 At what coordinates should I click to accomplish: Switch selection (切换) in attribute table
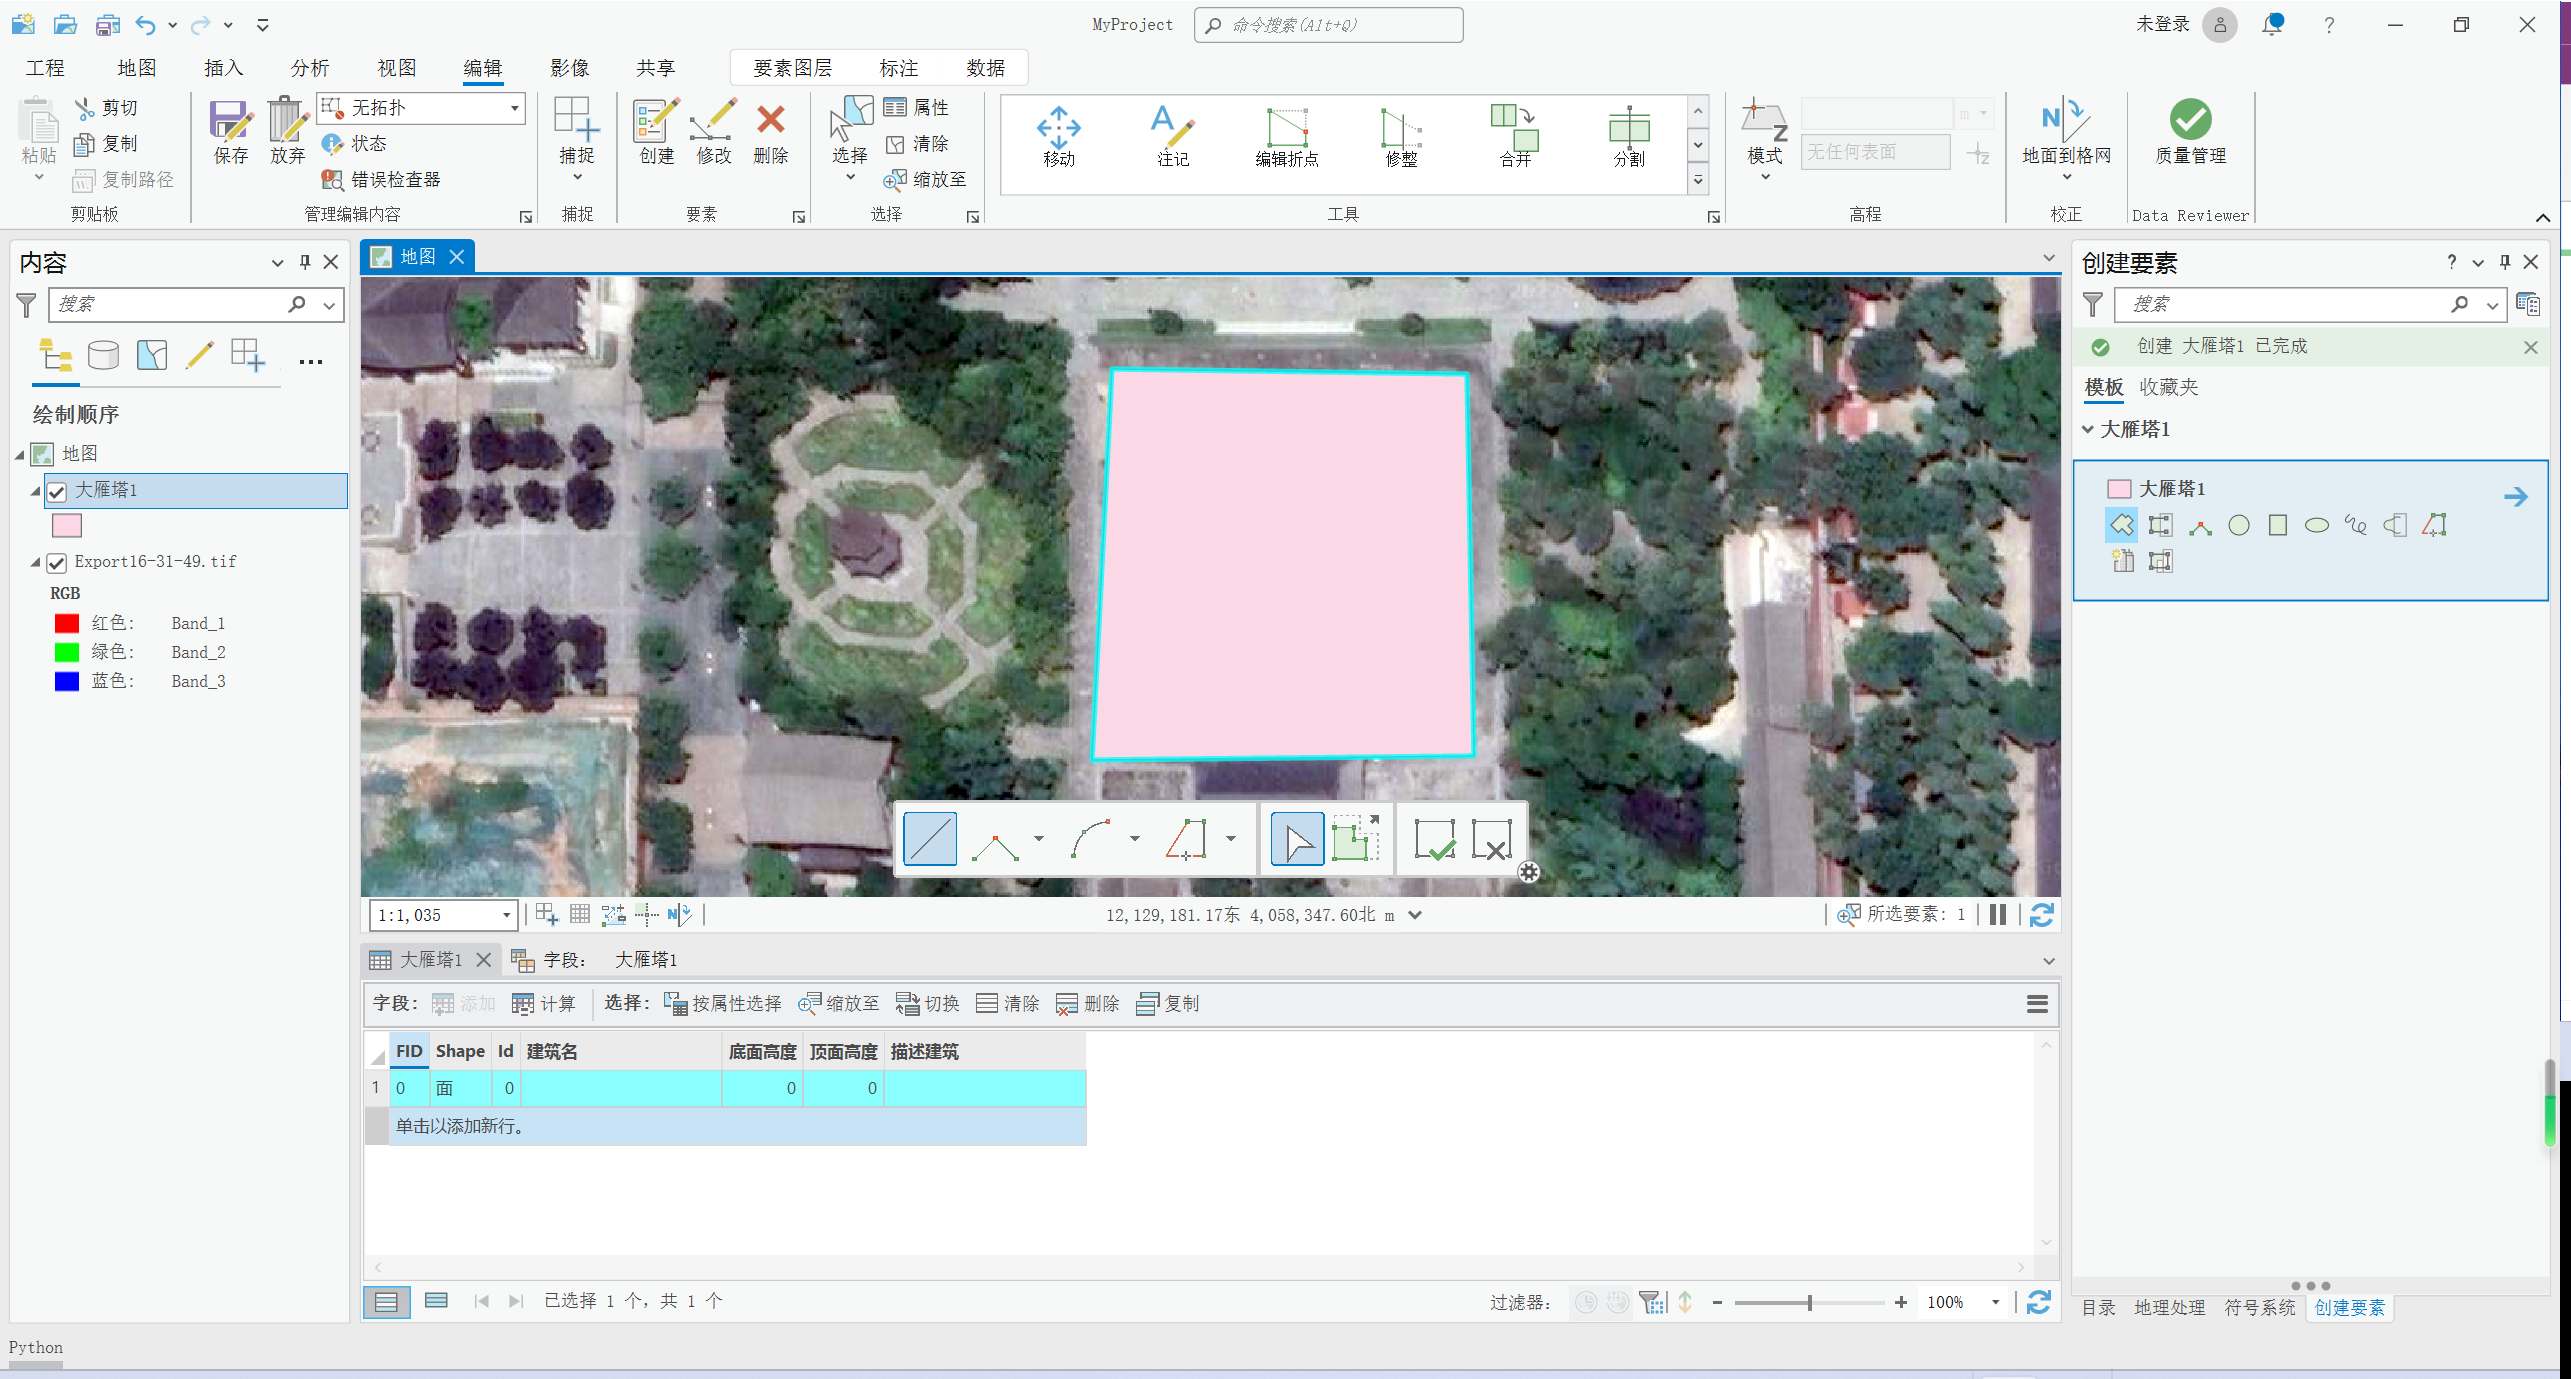coord(928,1003)
